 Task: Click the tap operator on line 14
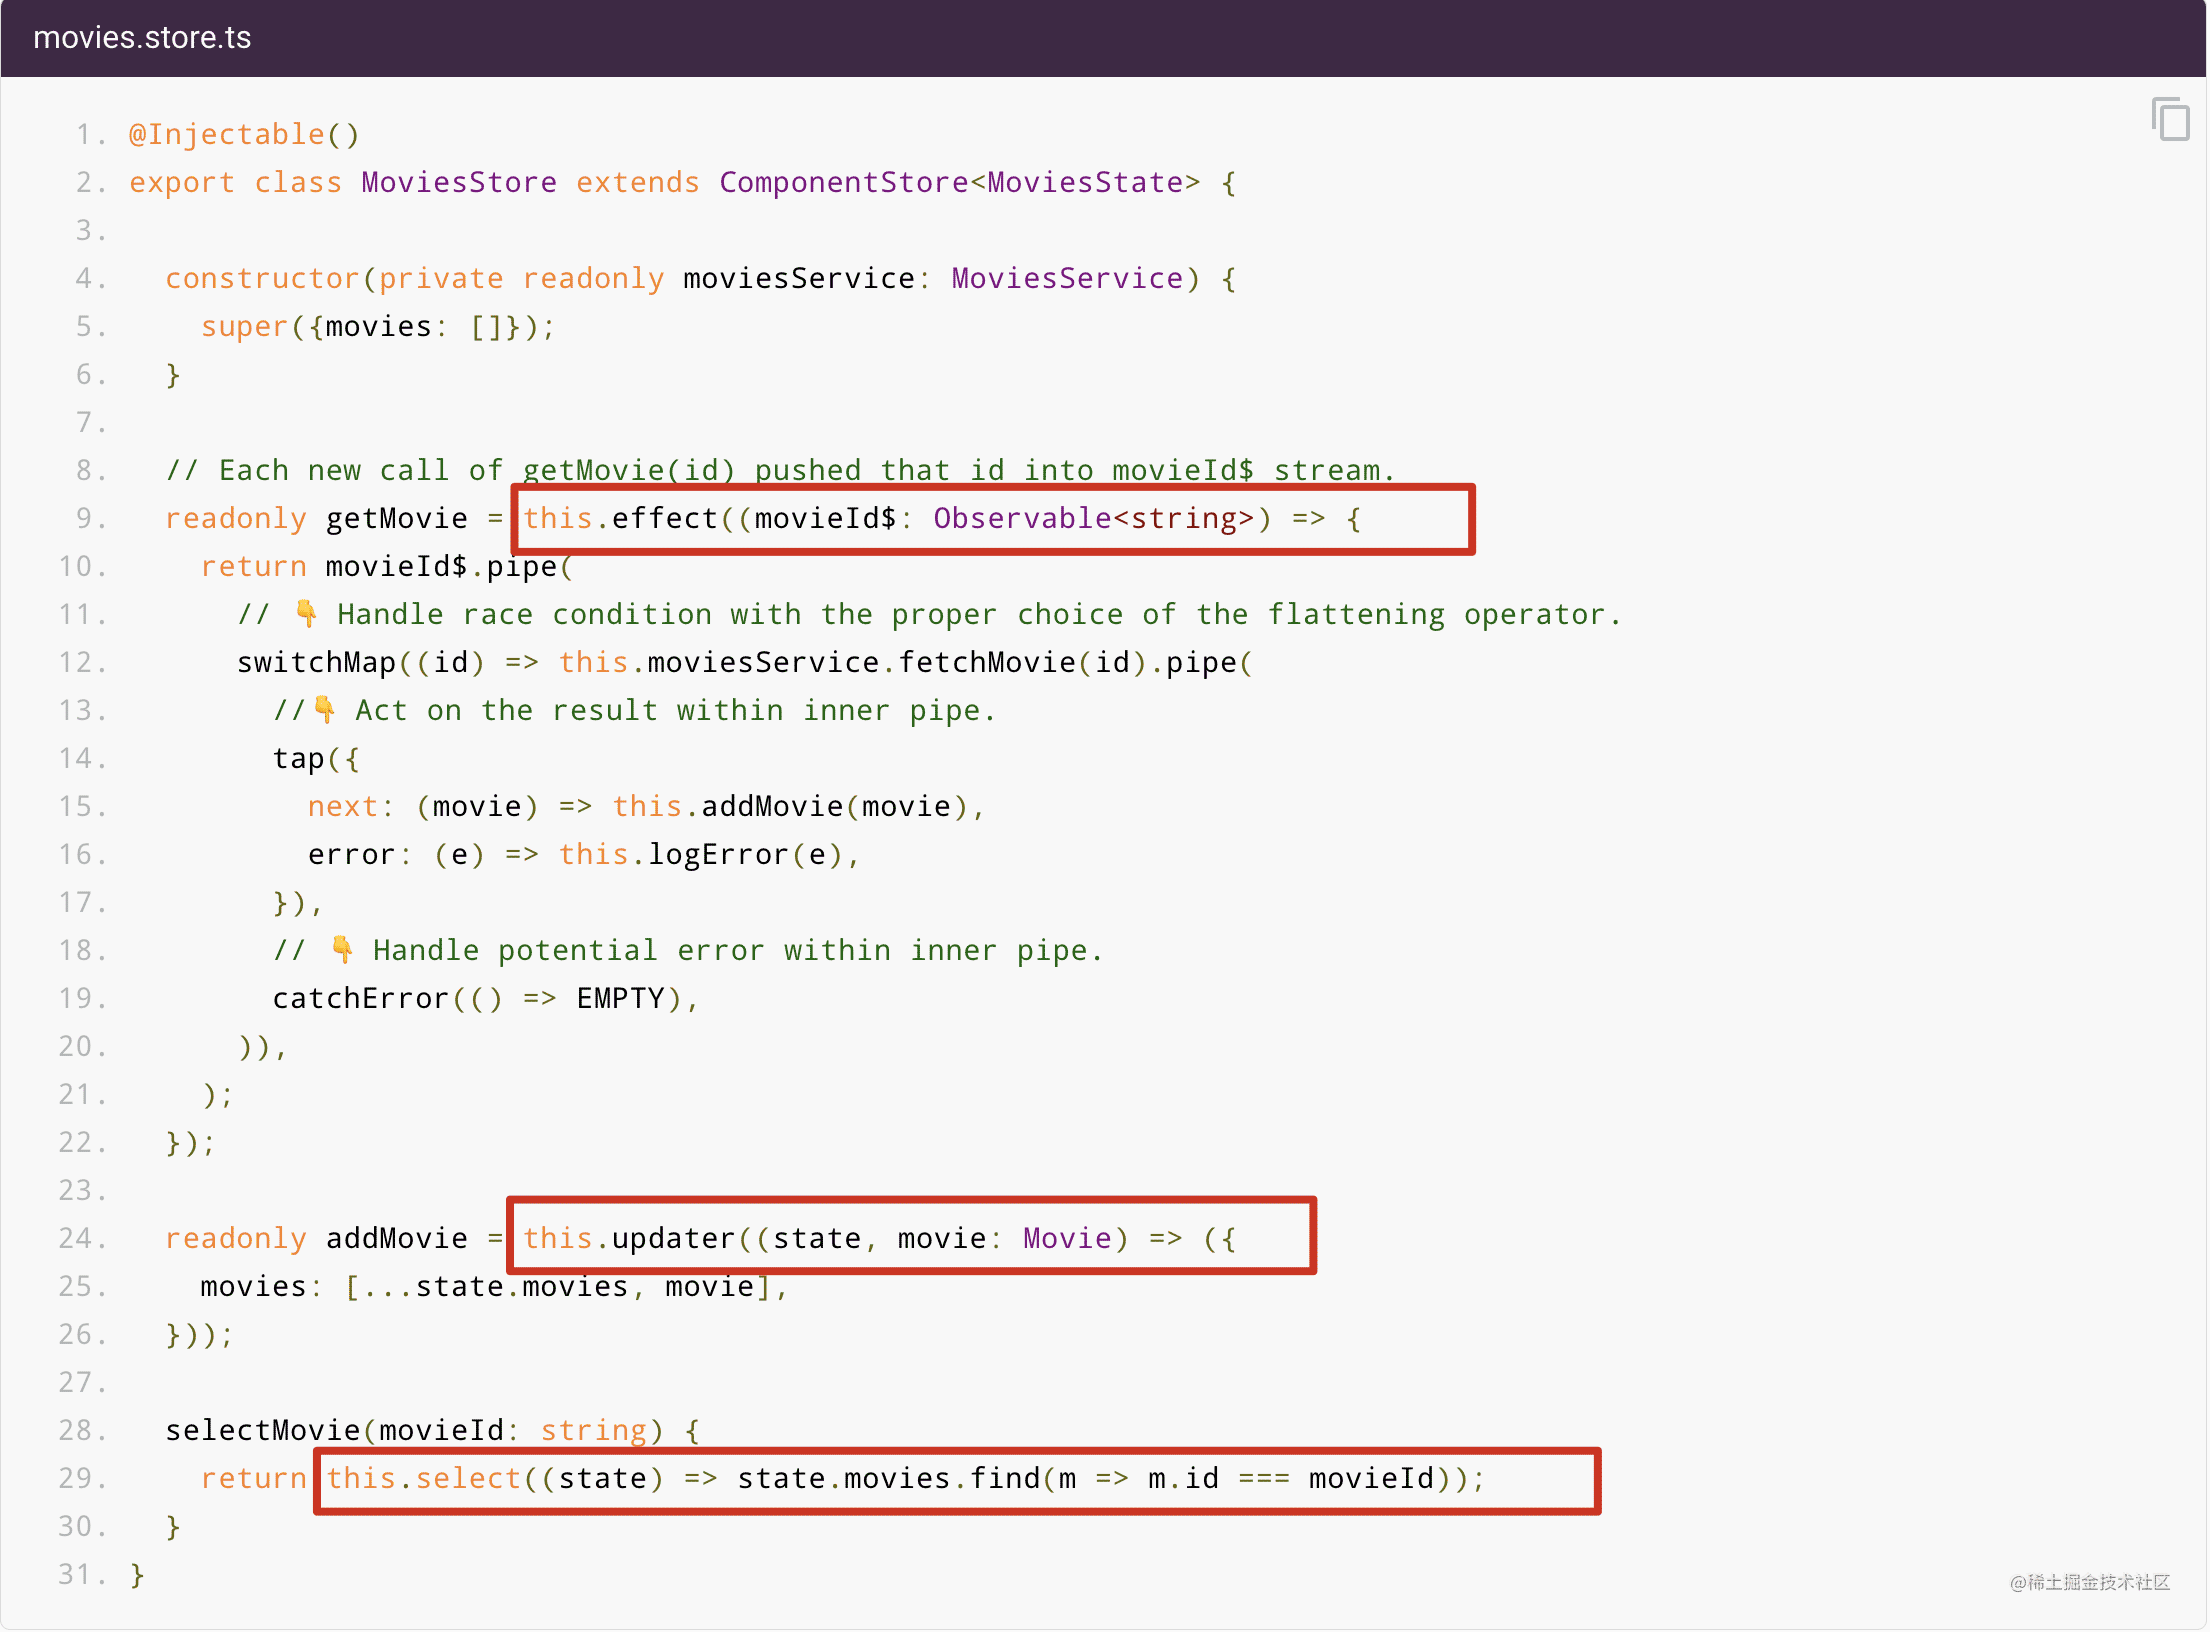click(298, 758)
